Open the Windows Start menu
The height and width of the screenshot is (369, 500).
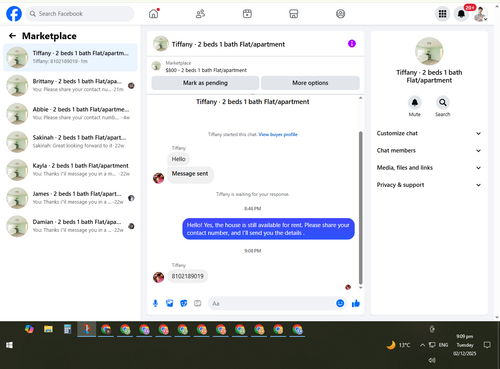point(9,345)
